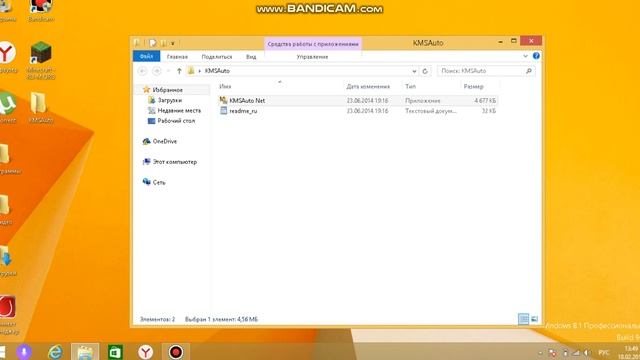Screen dimensions: 640x360
Task: Click the readme_ru document icon
Action: (x=223, y=111)
